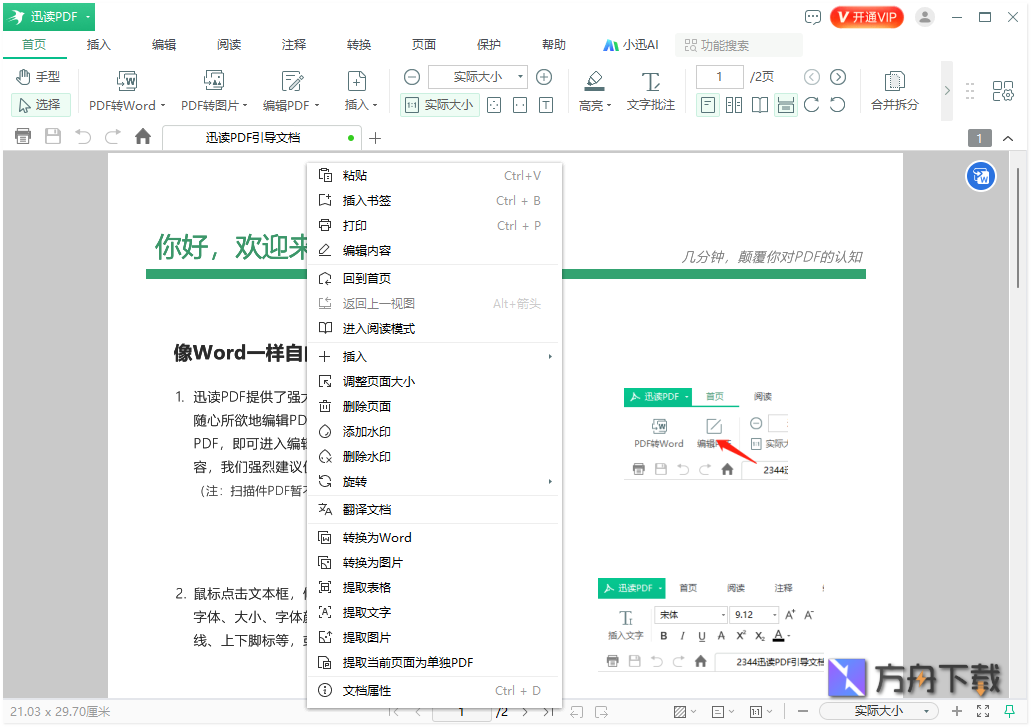Click the status bar zoom out minus
This screenshot has height=727, width=1031.
pyautogui.click(x=803, y=711)
